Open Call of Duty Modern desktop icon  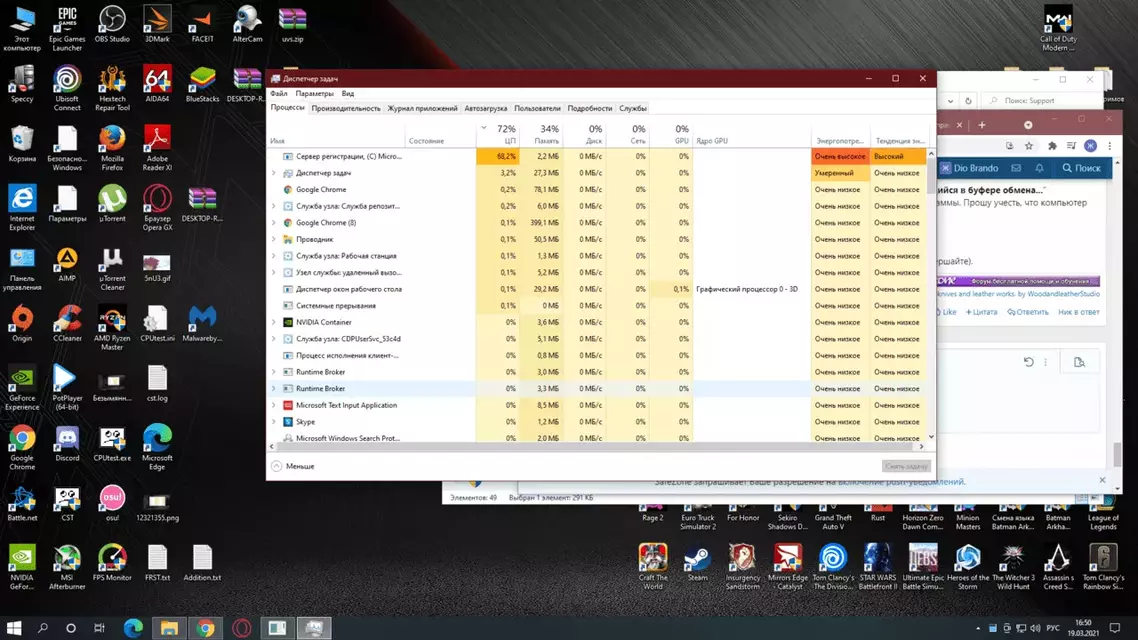(x=1058, y=29)
